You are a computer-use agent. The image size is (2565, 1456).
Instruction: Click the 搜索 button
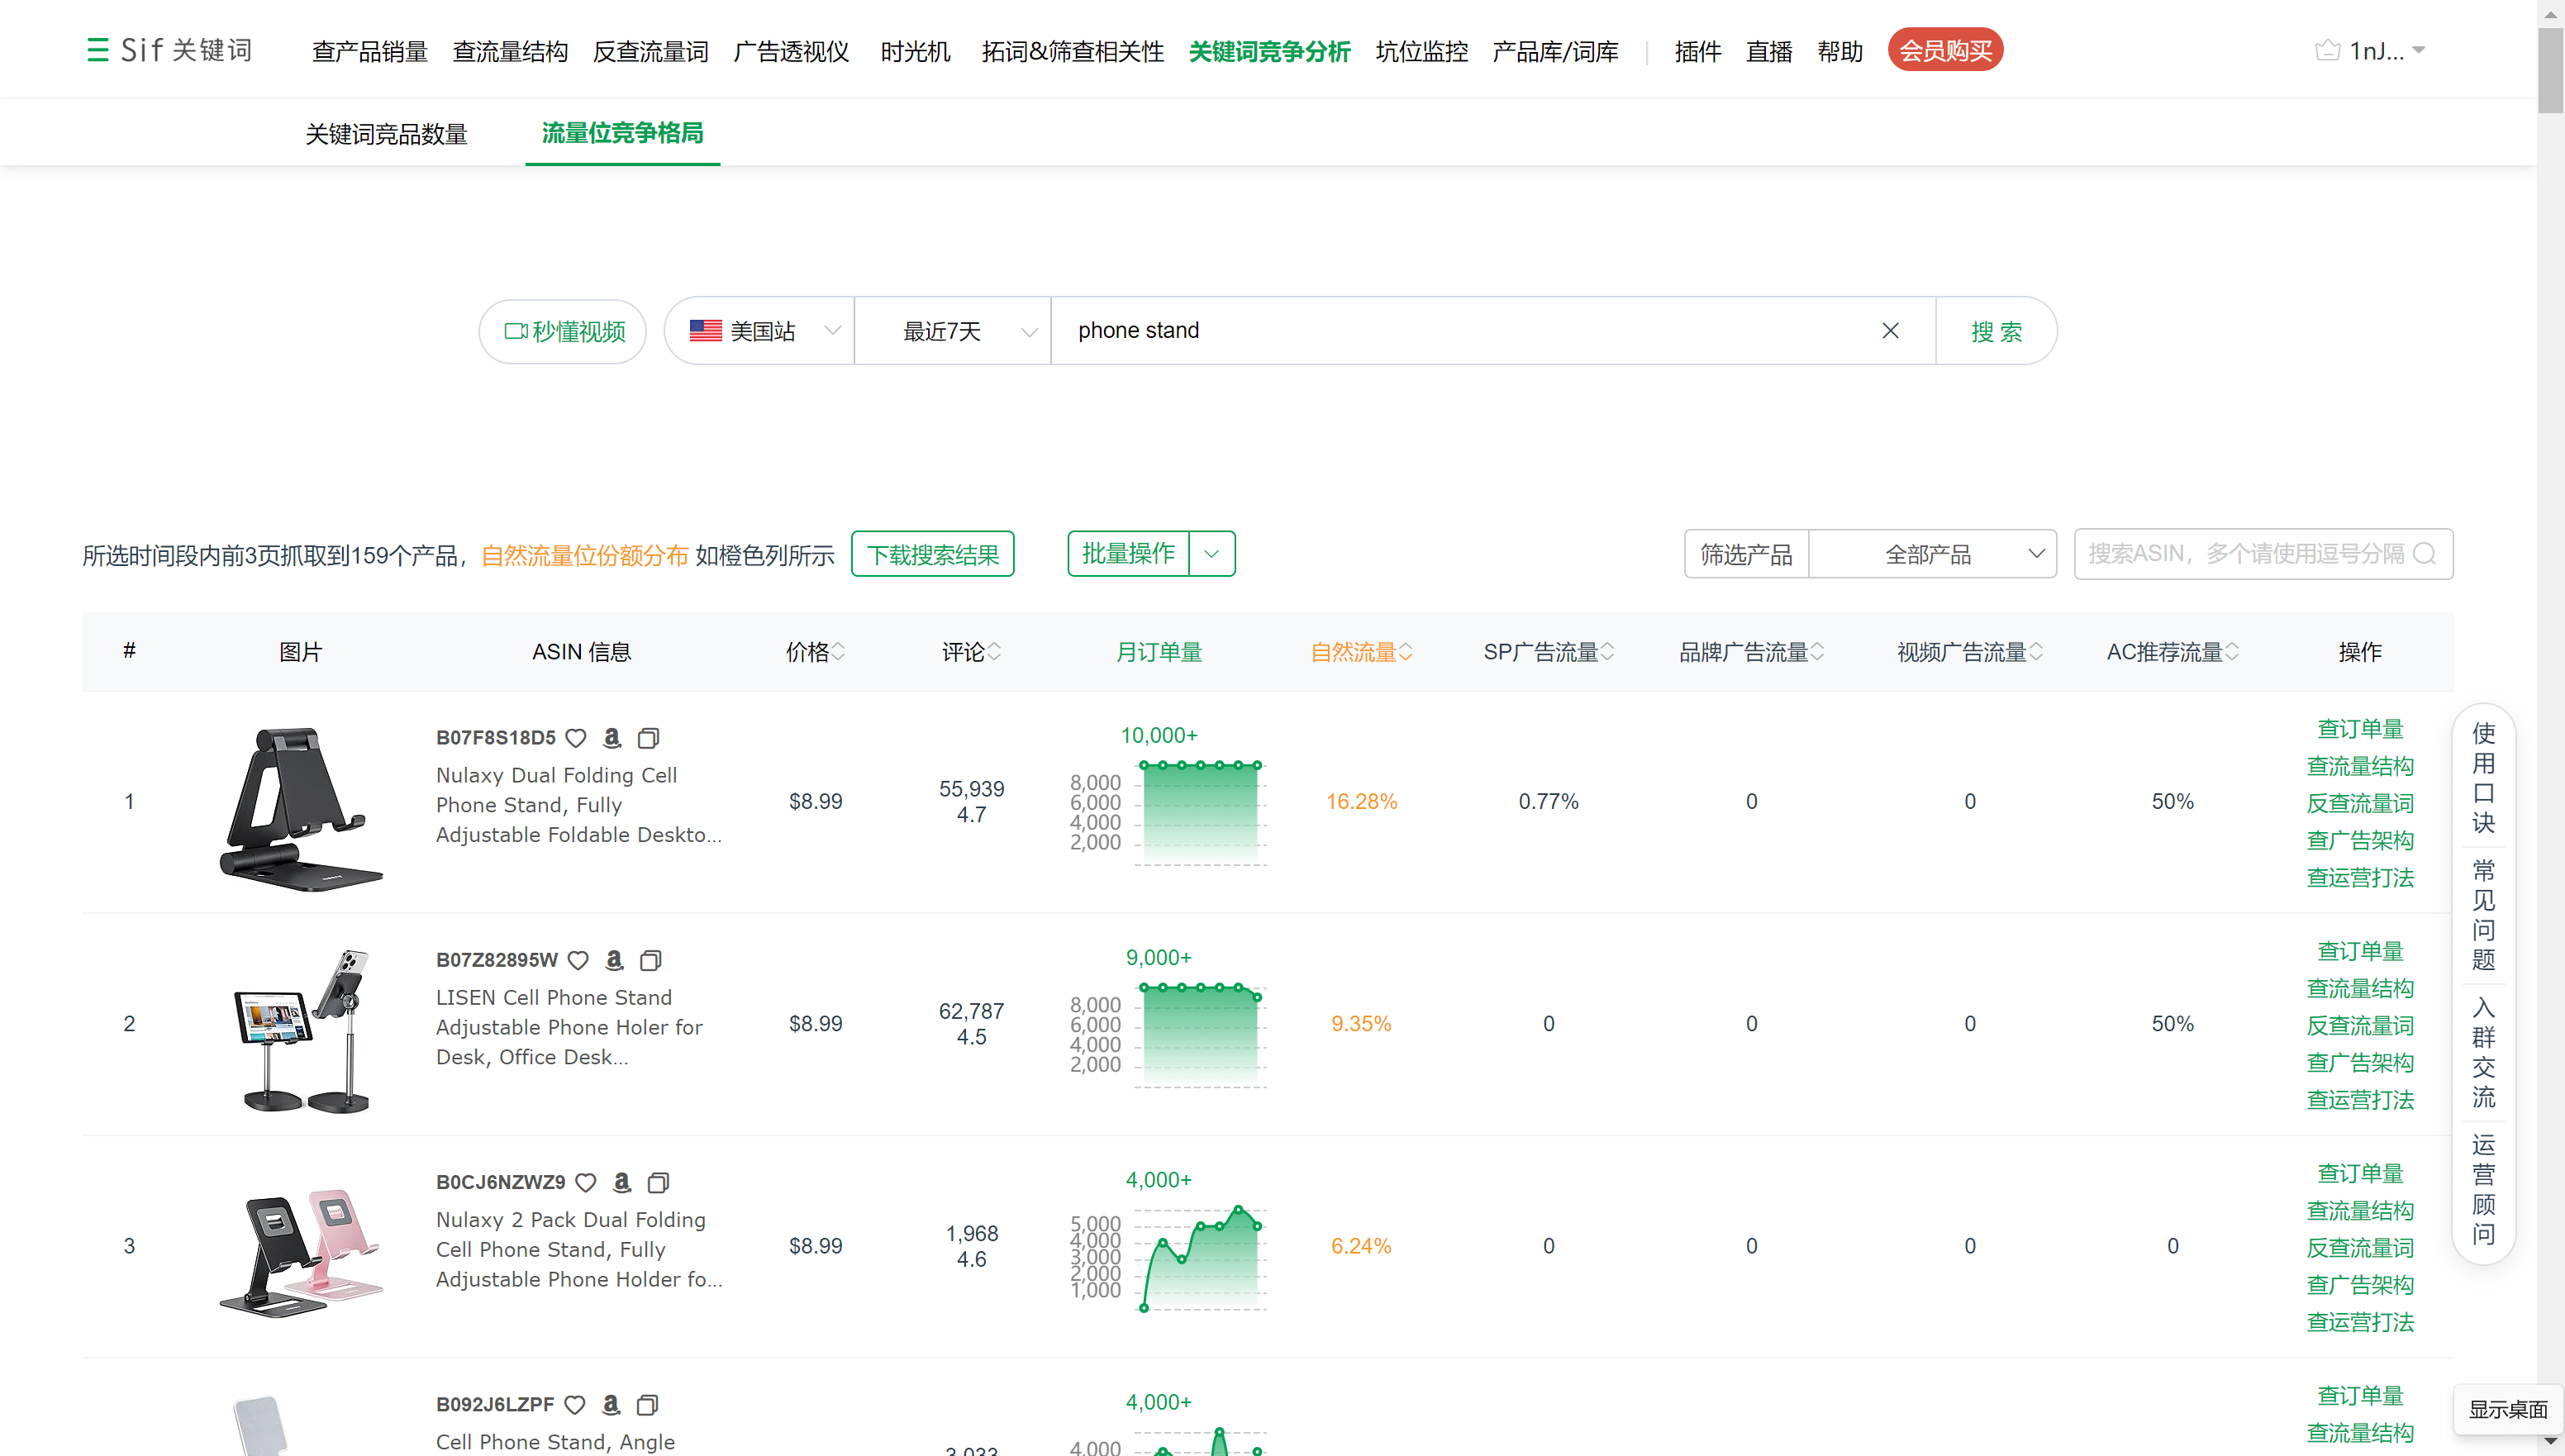[x=1996, y=331]
